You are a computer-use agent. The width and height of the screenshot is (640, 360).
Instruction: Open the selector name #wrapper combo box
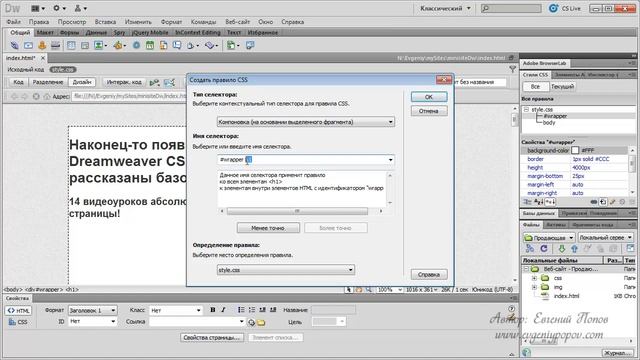click(x=306, y=160)
